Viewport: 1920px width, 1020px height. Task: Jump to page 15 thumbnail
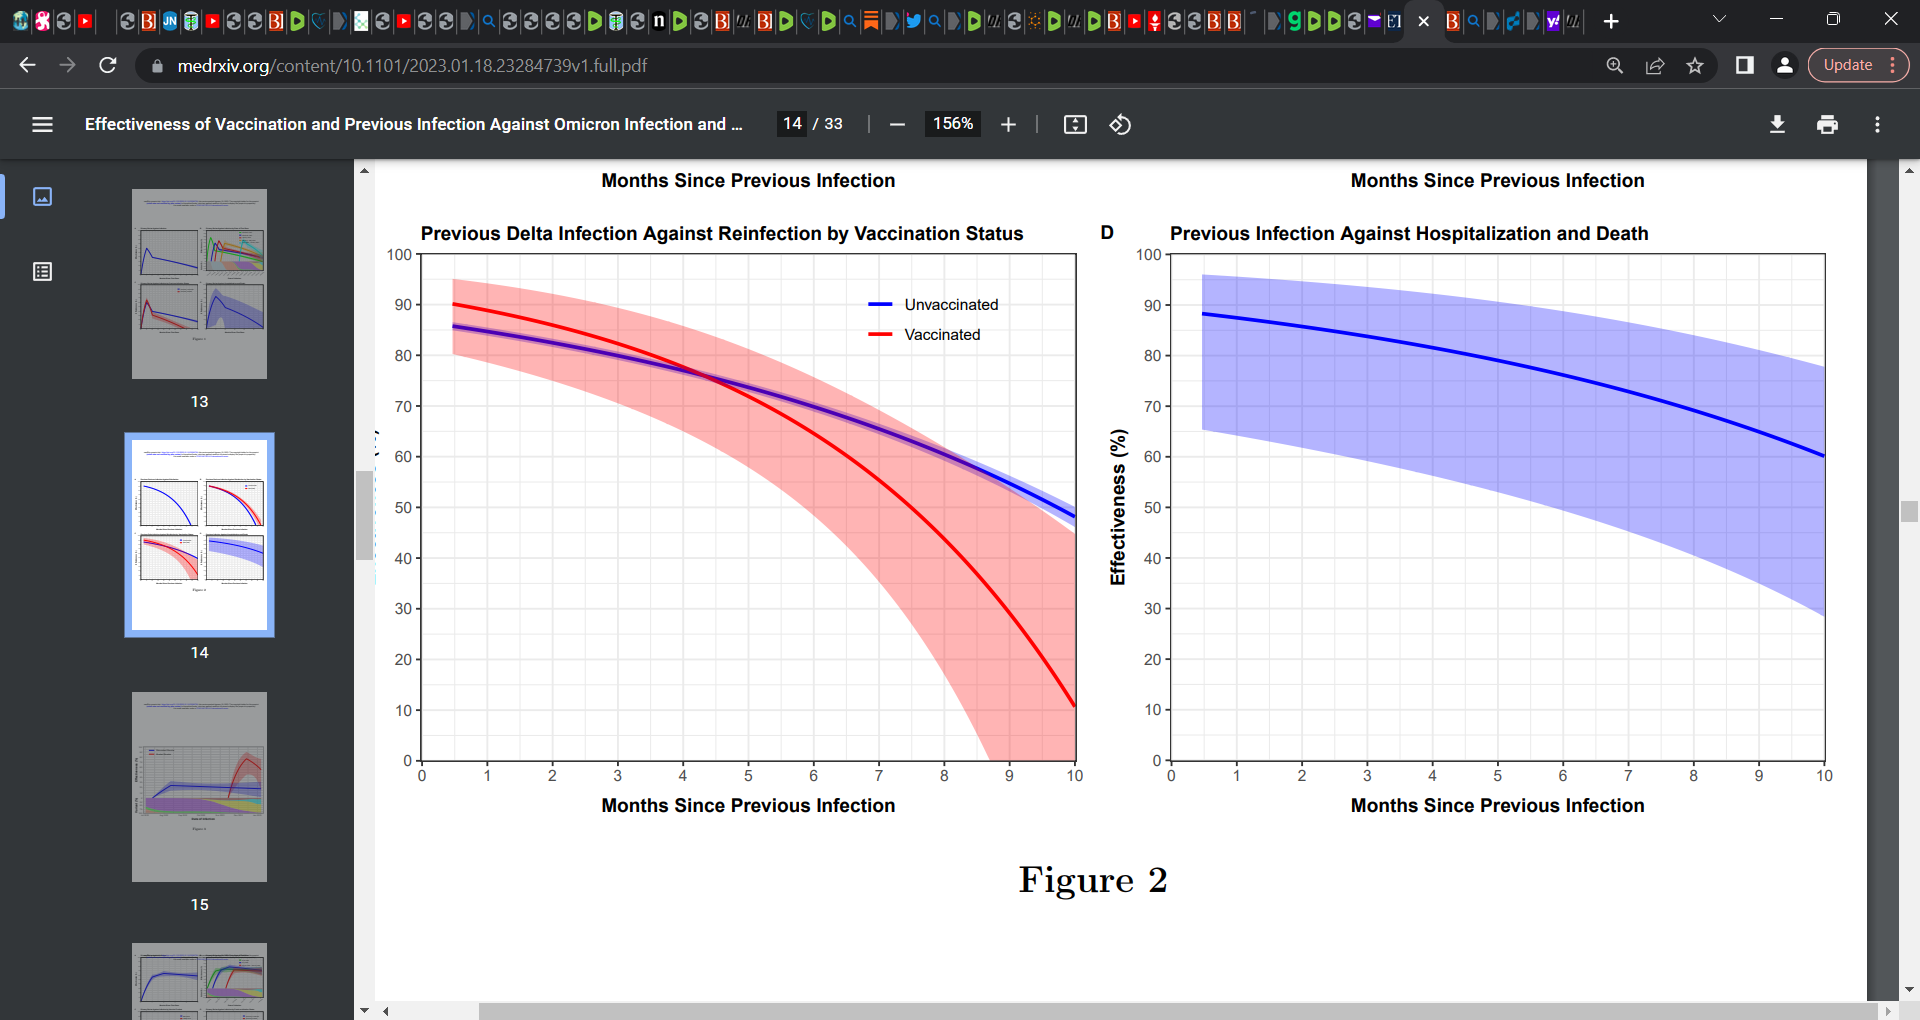point(199,787)
